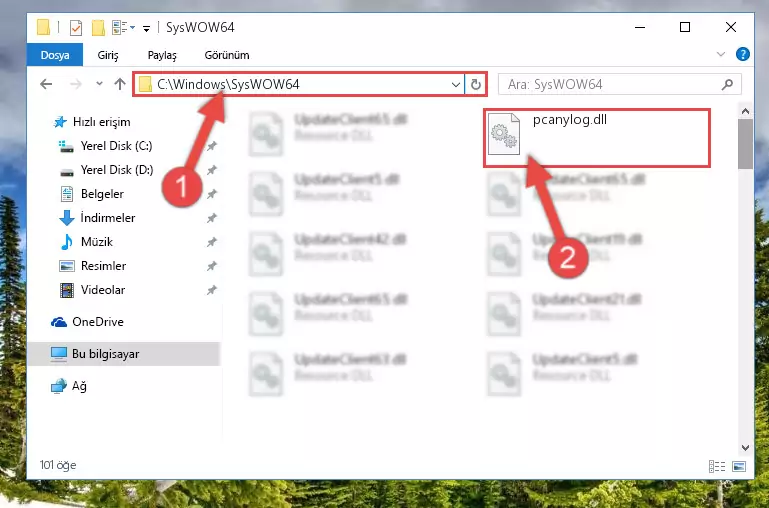This screenshot has width=769, height=508.
Task: Click the pin icon beside İndirmeler
Action: [x=211, y=218]
